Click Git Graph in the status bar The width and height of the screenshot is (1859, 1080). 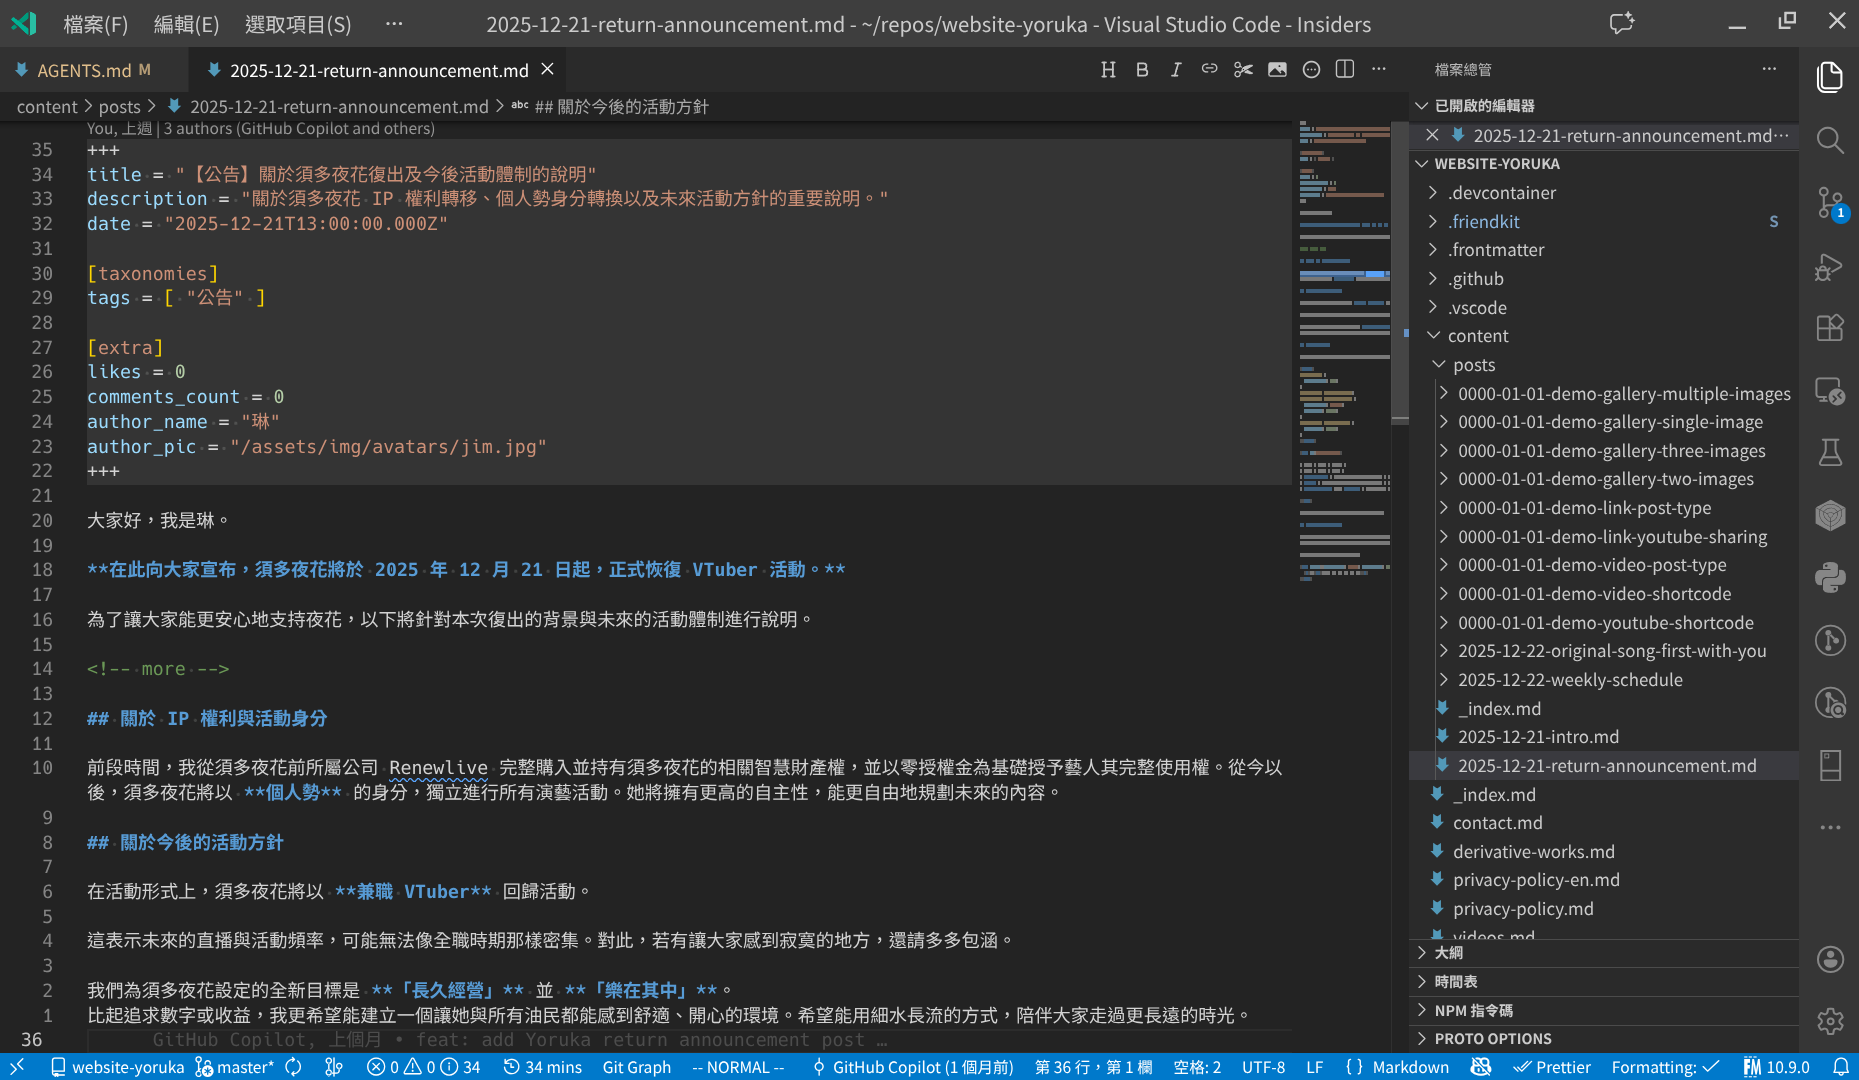pos(636,1067)
